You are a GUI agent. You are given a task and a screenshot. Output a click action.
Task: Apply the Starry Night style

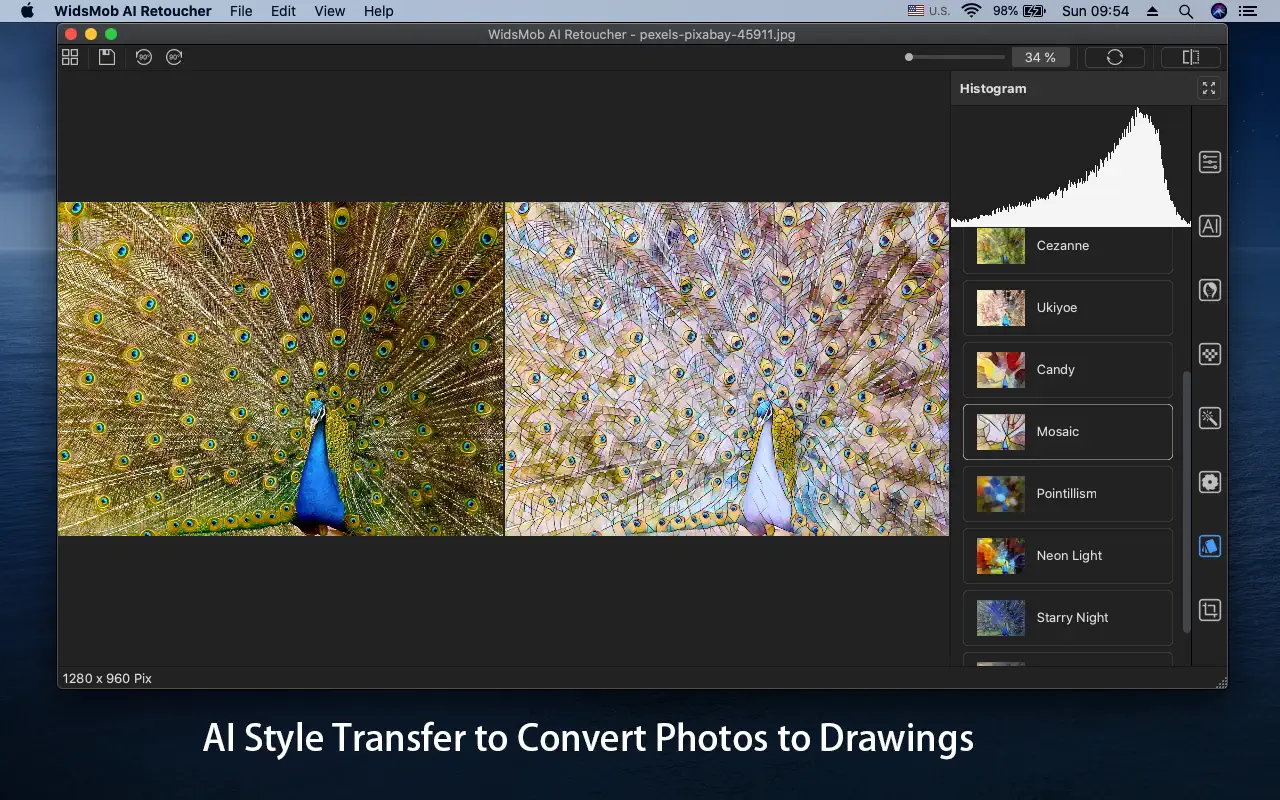[1067, 618]
